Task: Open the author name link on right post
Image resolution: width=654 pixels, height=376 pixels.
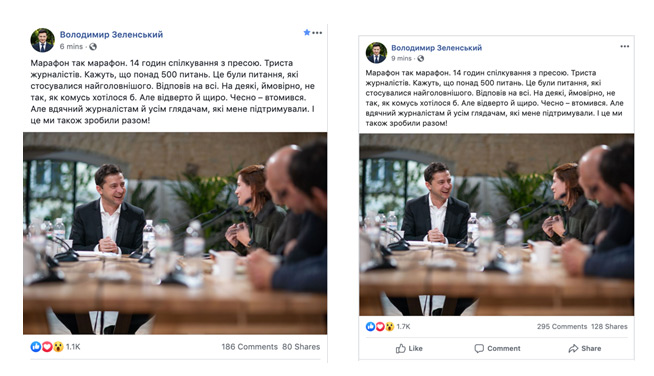Action: pos(436,48)
